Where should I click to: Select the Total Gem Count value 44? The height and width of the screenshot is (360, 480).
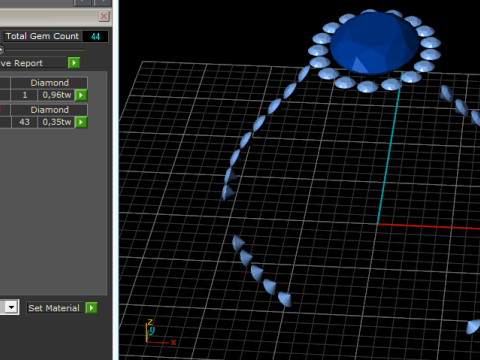tap(95, 36)
